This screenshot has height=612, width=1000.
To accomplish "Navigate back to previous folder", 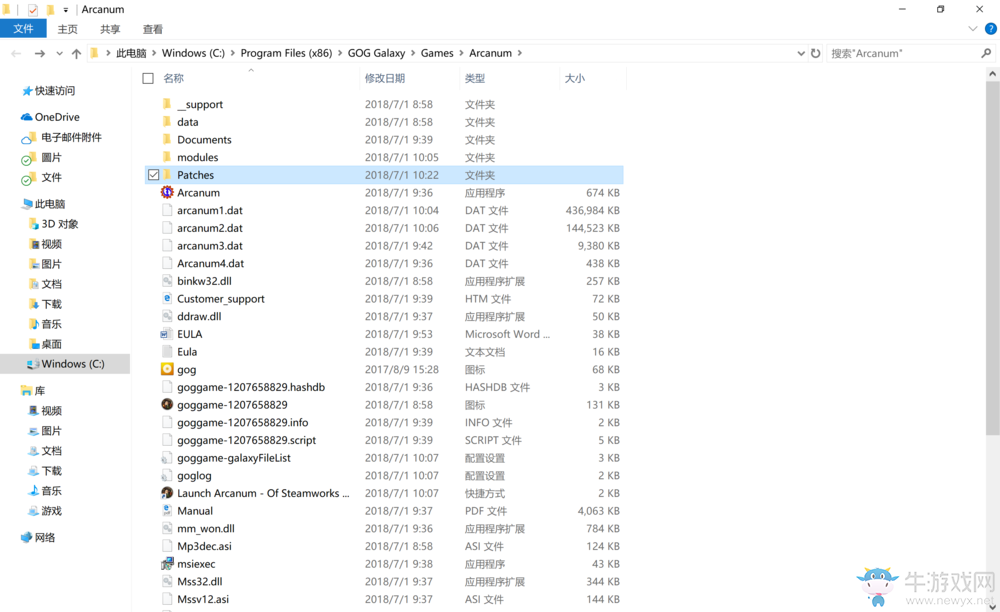I will pos(17,54).
